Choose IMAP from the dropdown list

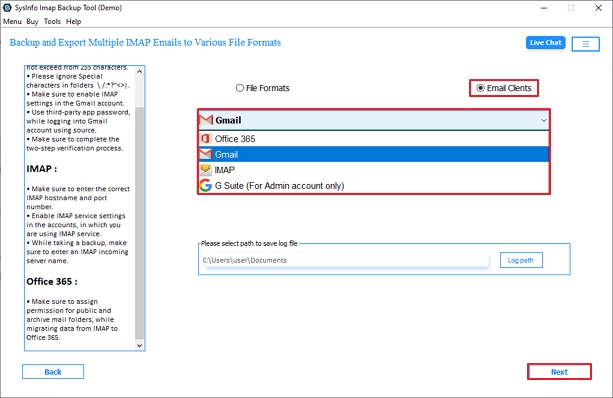[374, 170]
